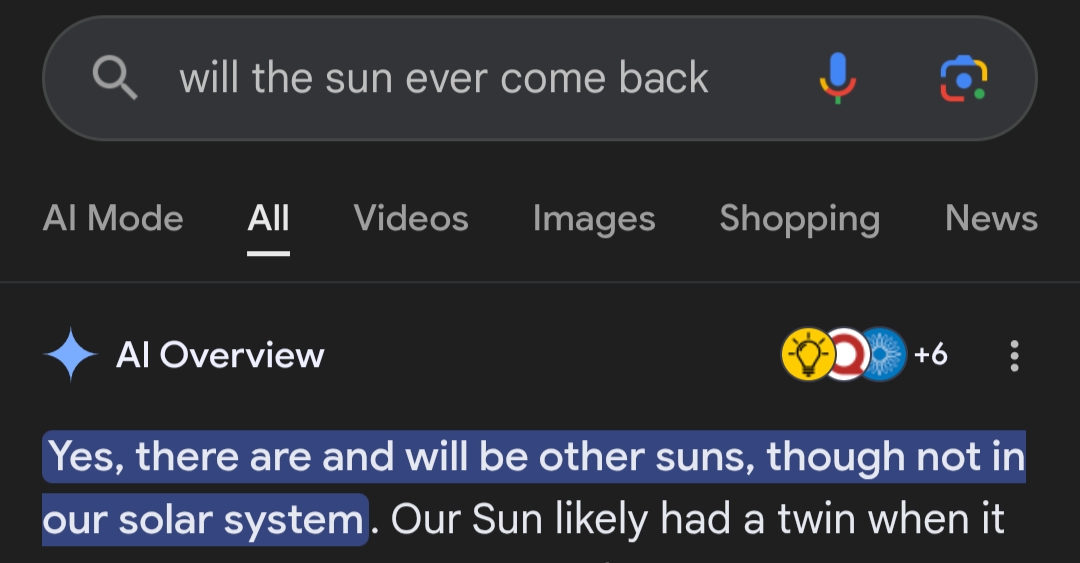Open AI Overview three-dot options menu
This screenshot has width=1080, height=563.
point(1014,355)
